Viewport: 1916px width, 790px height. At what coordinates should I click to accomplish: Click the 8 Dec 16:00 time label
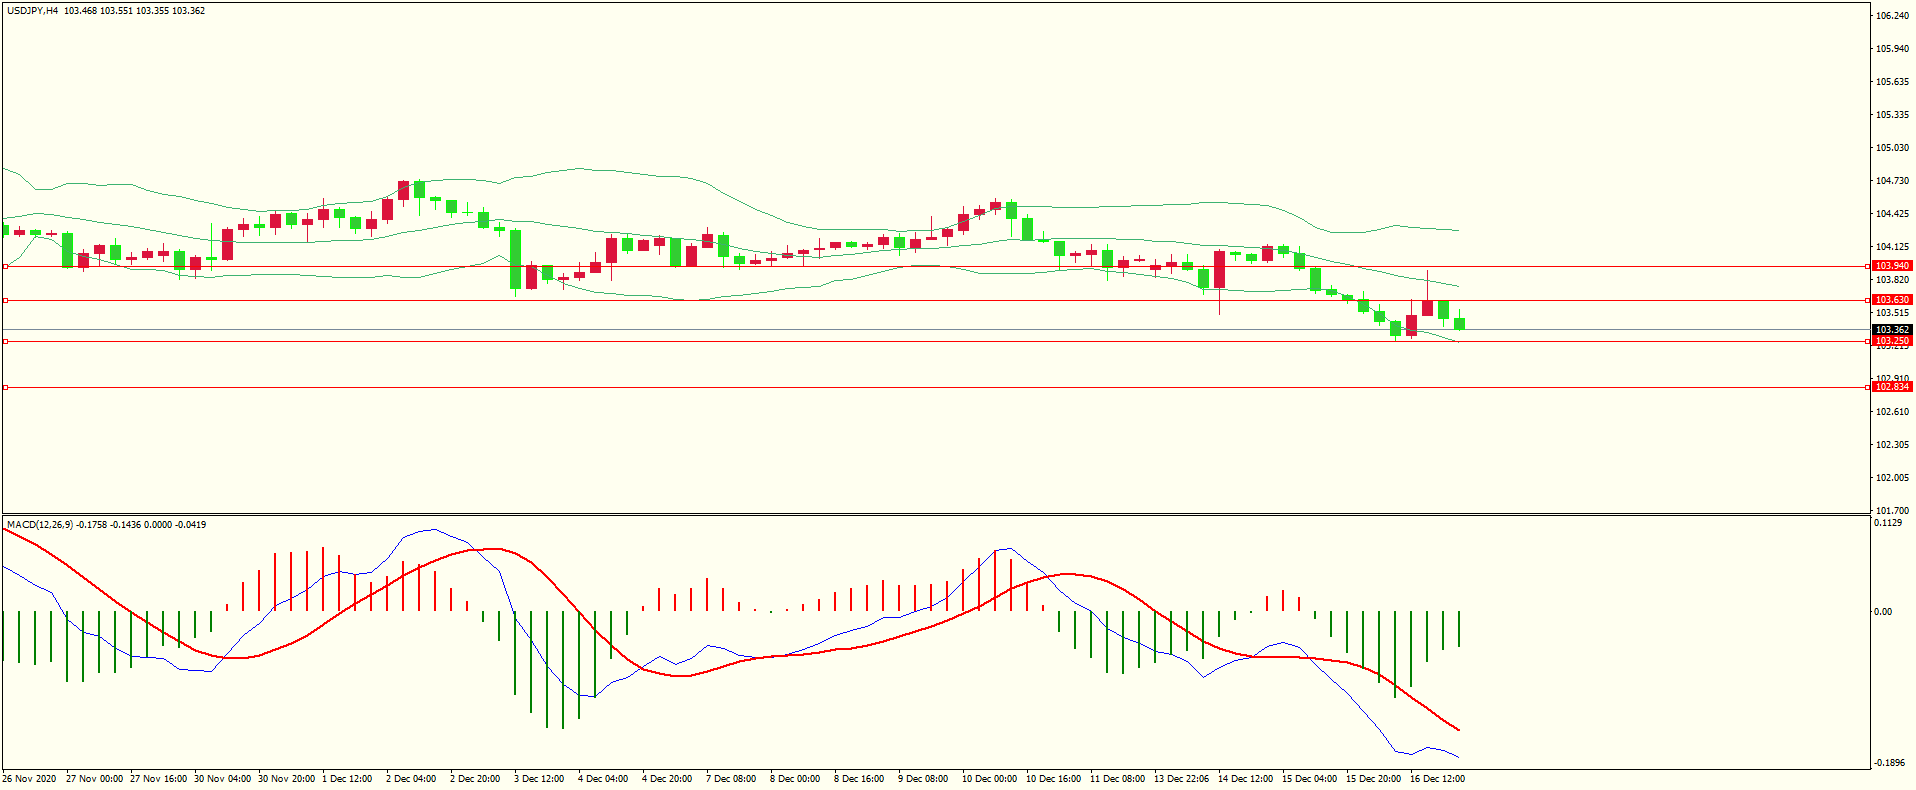pos(859,779)
